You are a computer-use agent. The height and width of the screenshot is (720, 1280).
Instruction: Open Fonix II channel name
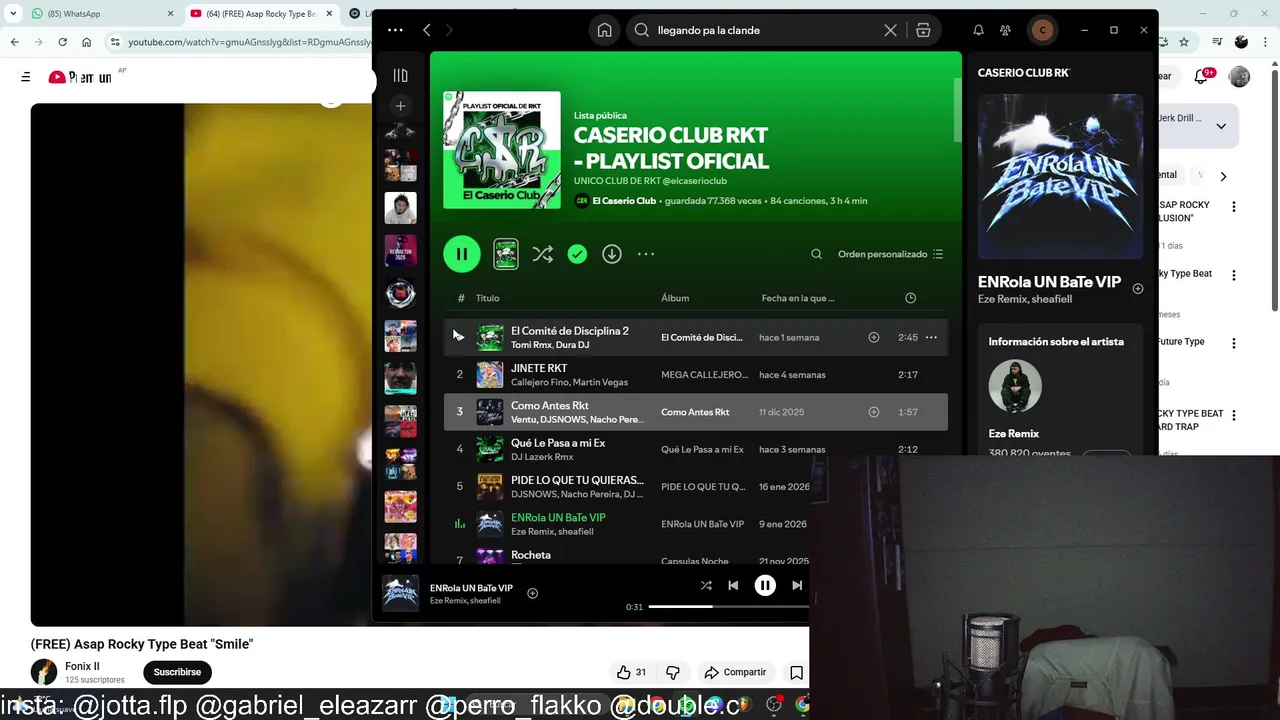click(82, 666)
